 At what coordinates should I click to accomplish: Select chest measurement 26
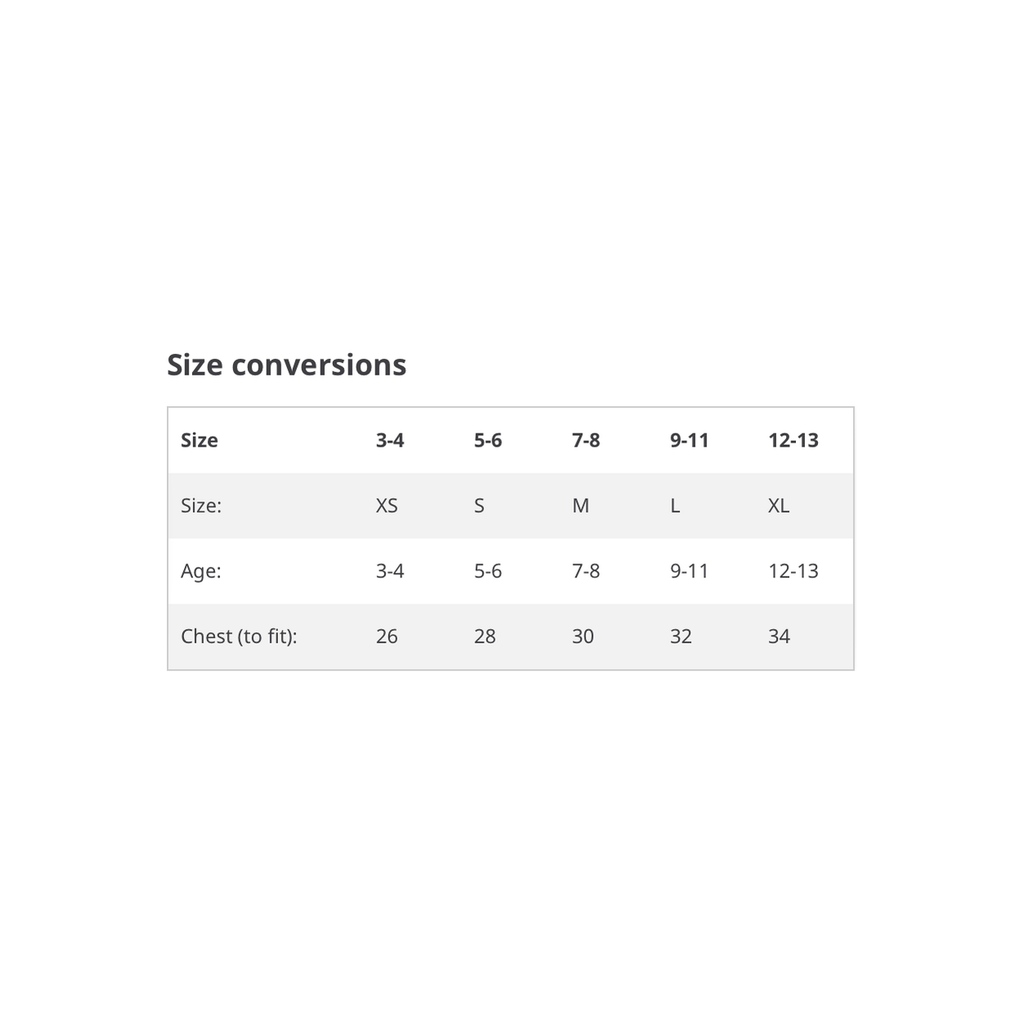pyautogui.click(x=387, y=636)
